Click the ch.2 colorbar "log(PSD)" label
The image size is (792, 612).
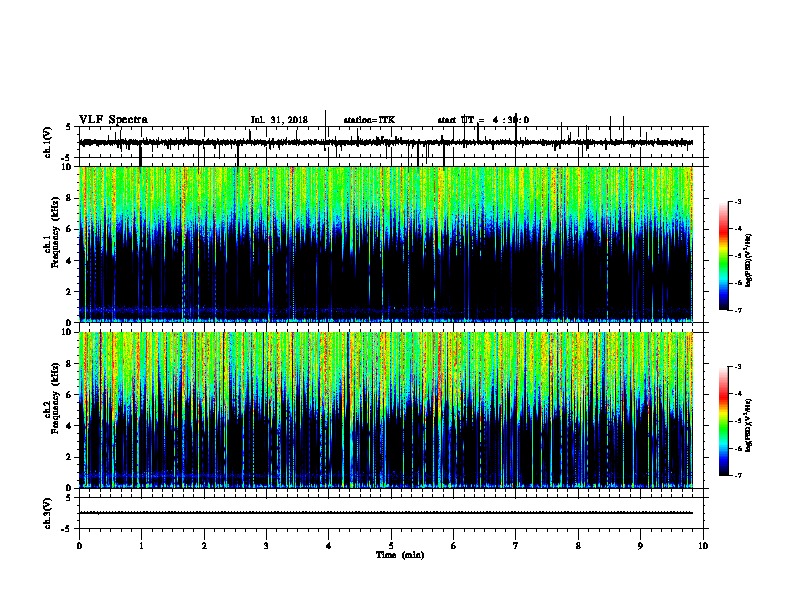coord(748,425)
